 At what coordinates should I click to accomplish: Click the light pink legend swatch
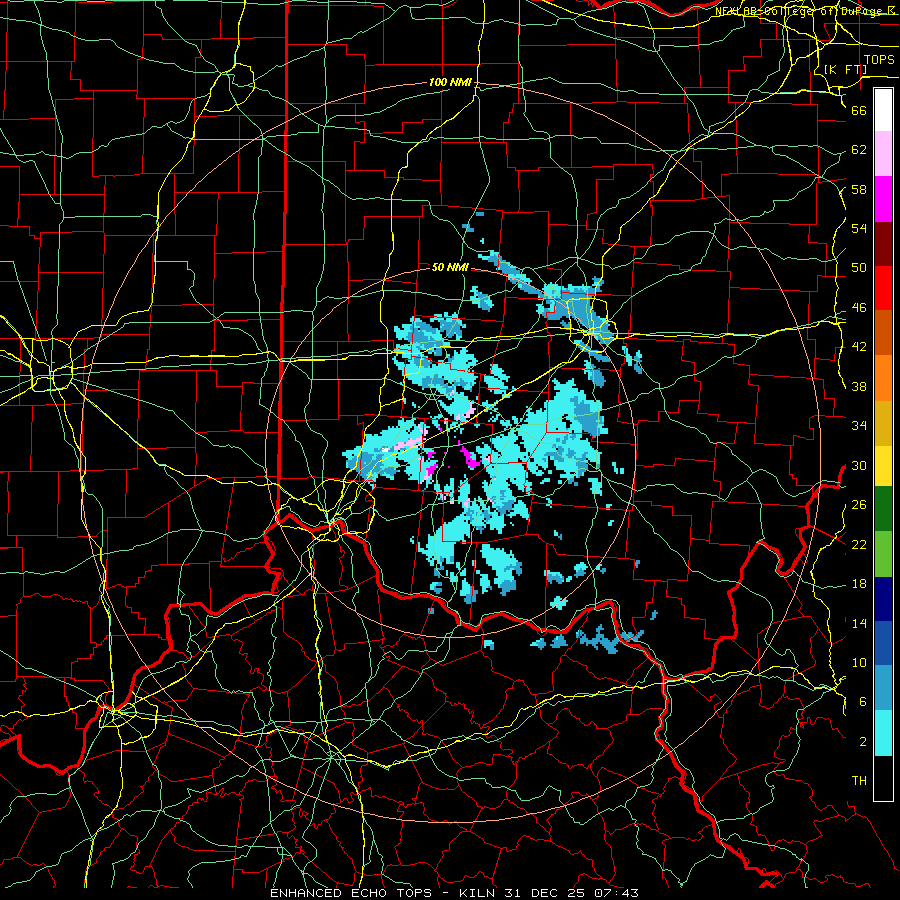[x=883, y=154]
